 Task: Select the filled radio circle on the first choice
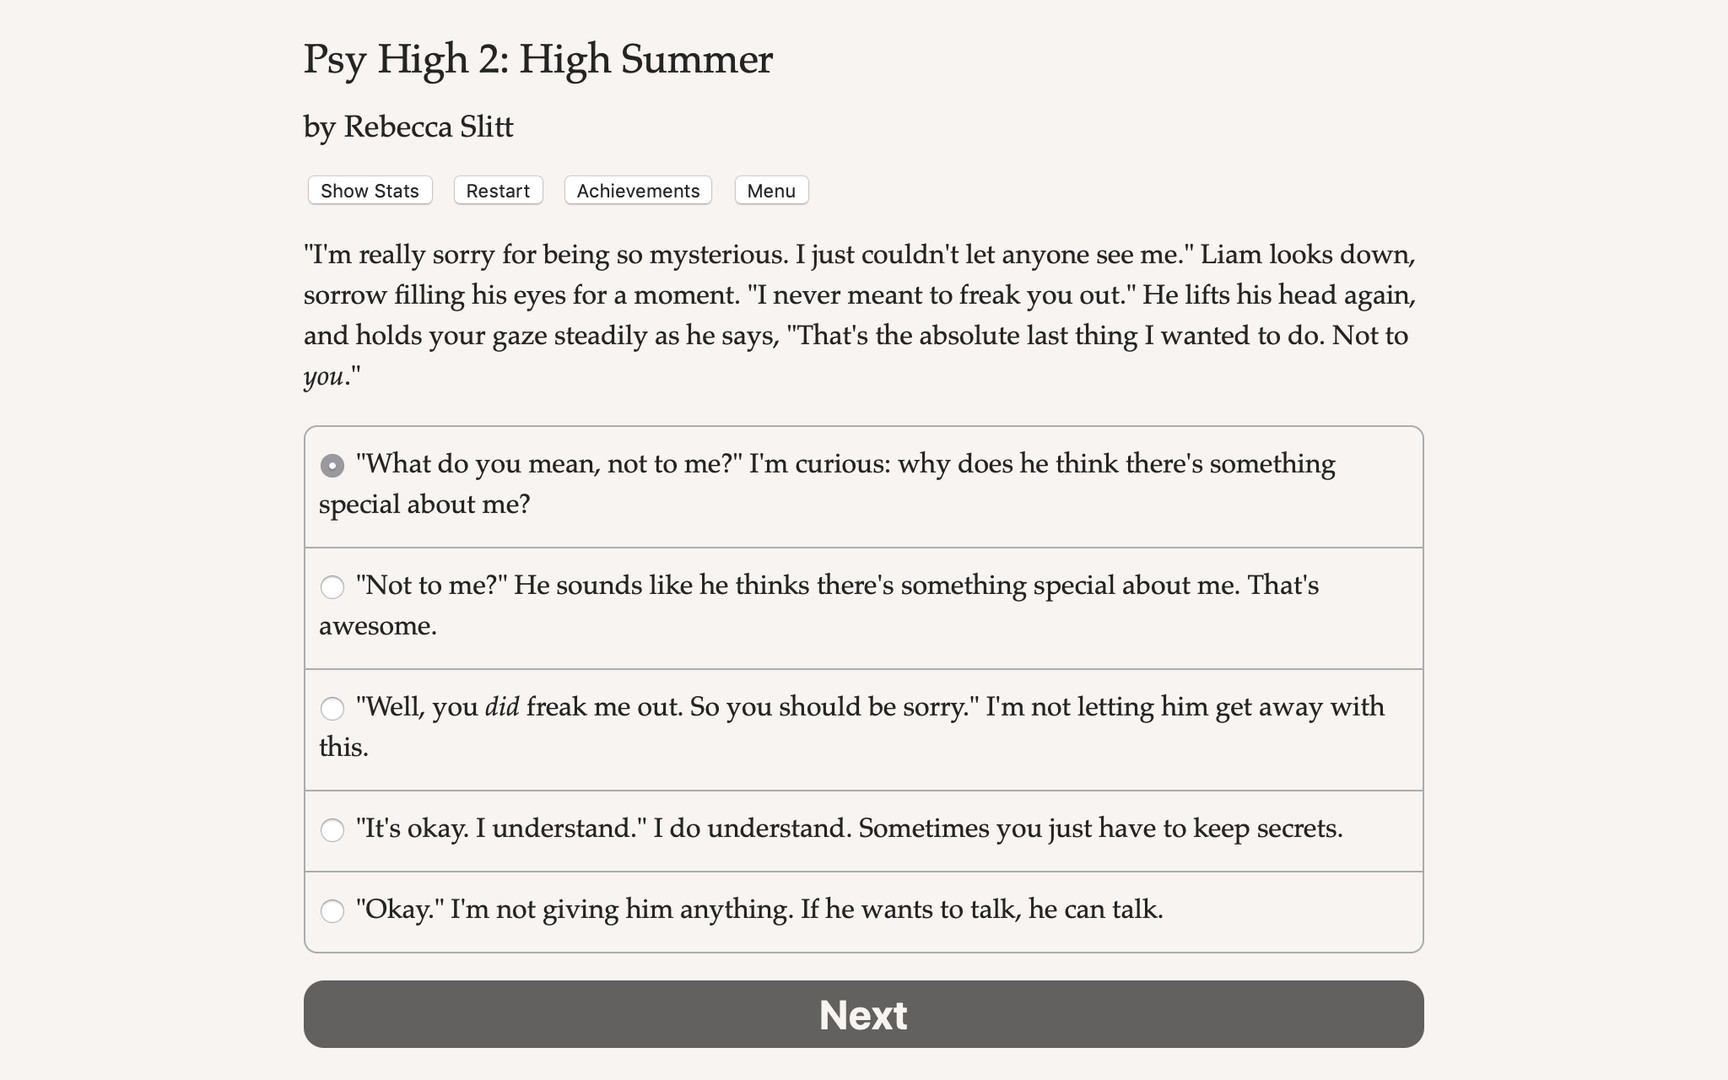332,465
